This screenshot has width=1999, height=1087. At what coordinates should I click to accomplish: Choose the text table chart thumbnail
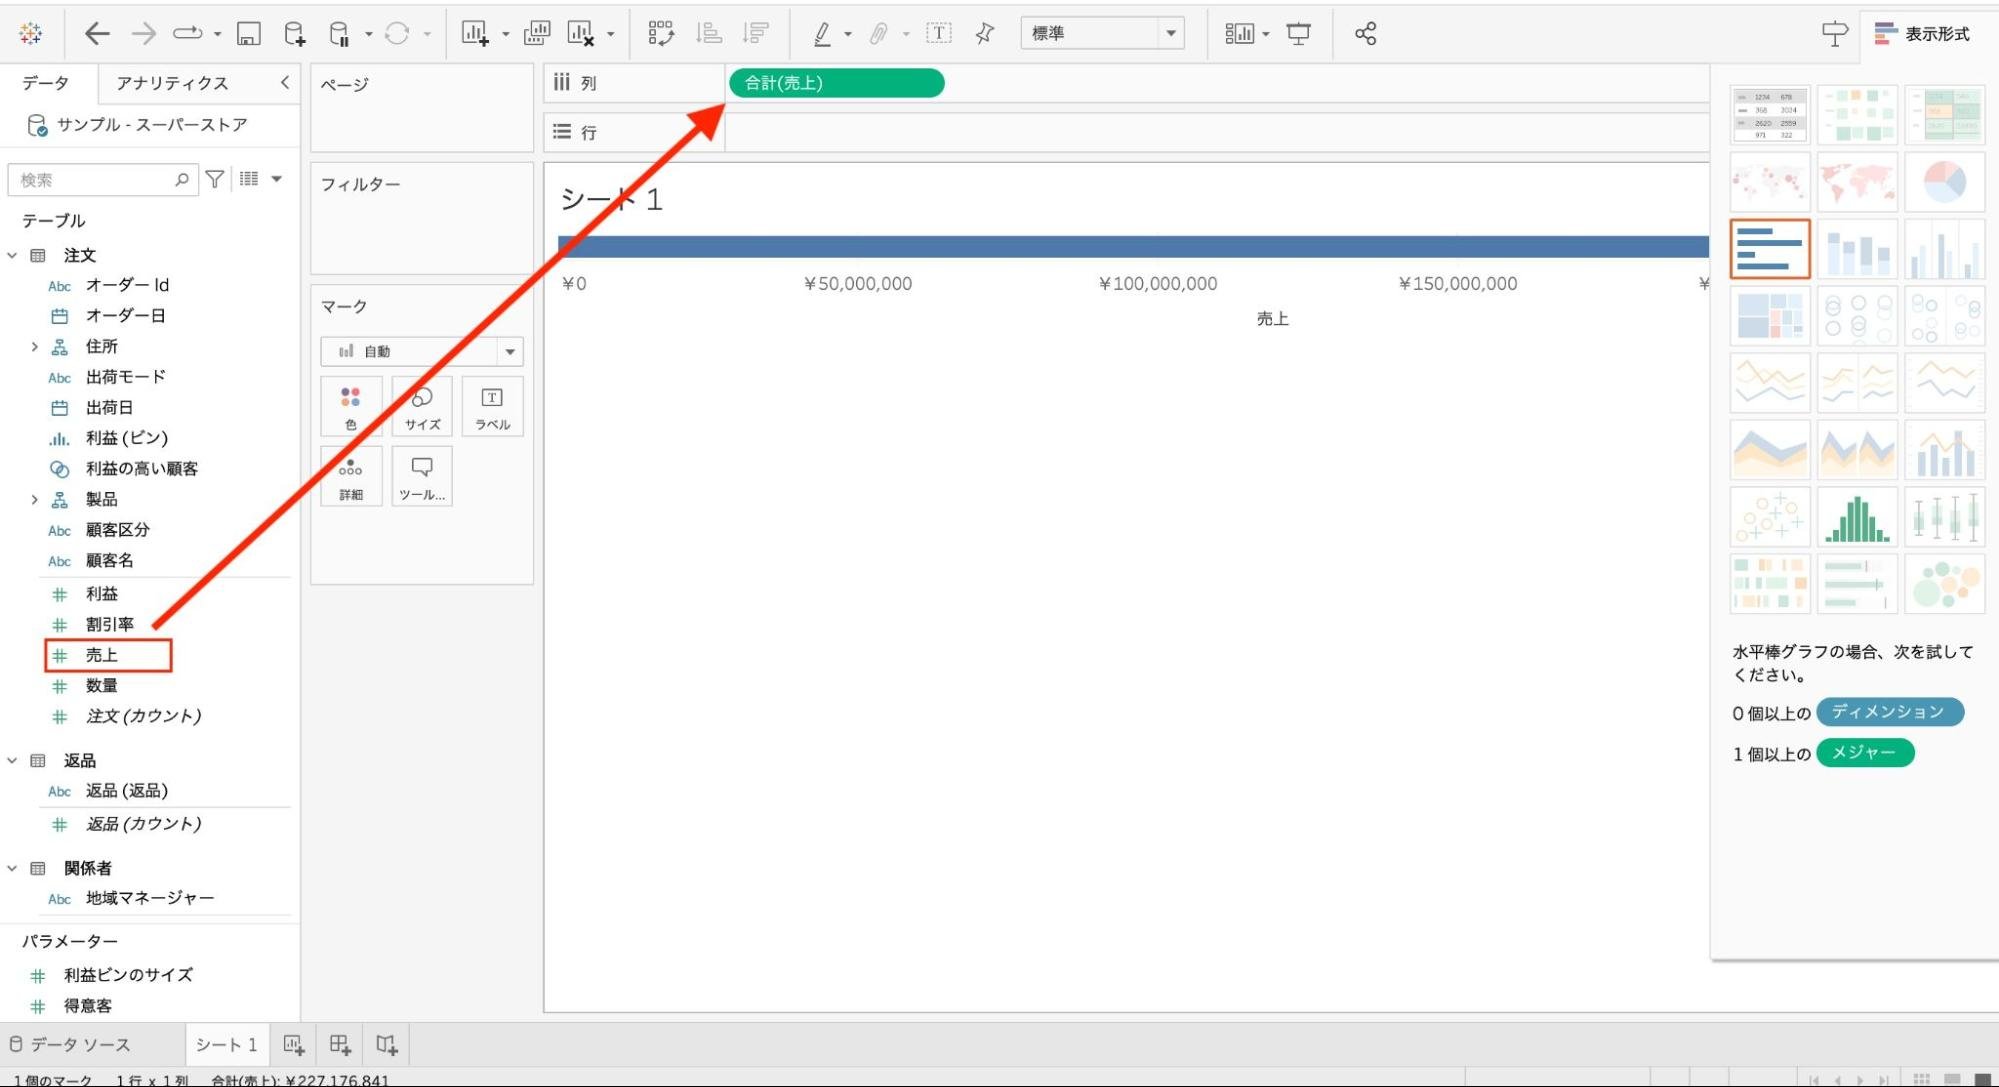1770,114
